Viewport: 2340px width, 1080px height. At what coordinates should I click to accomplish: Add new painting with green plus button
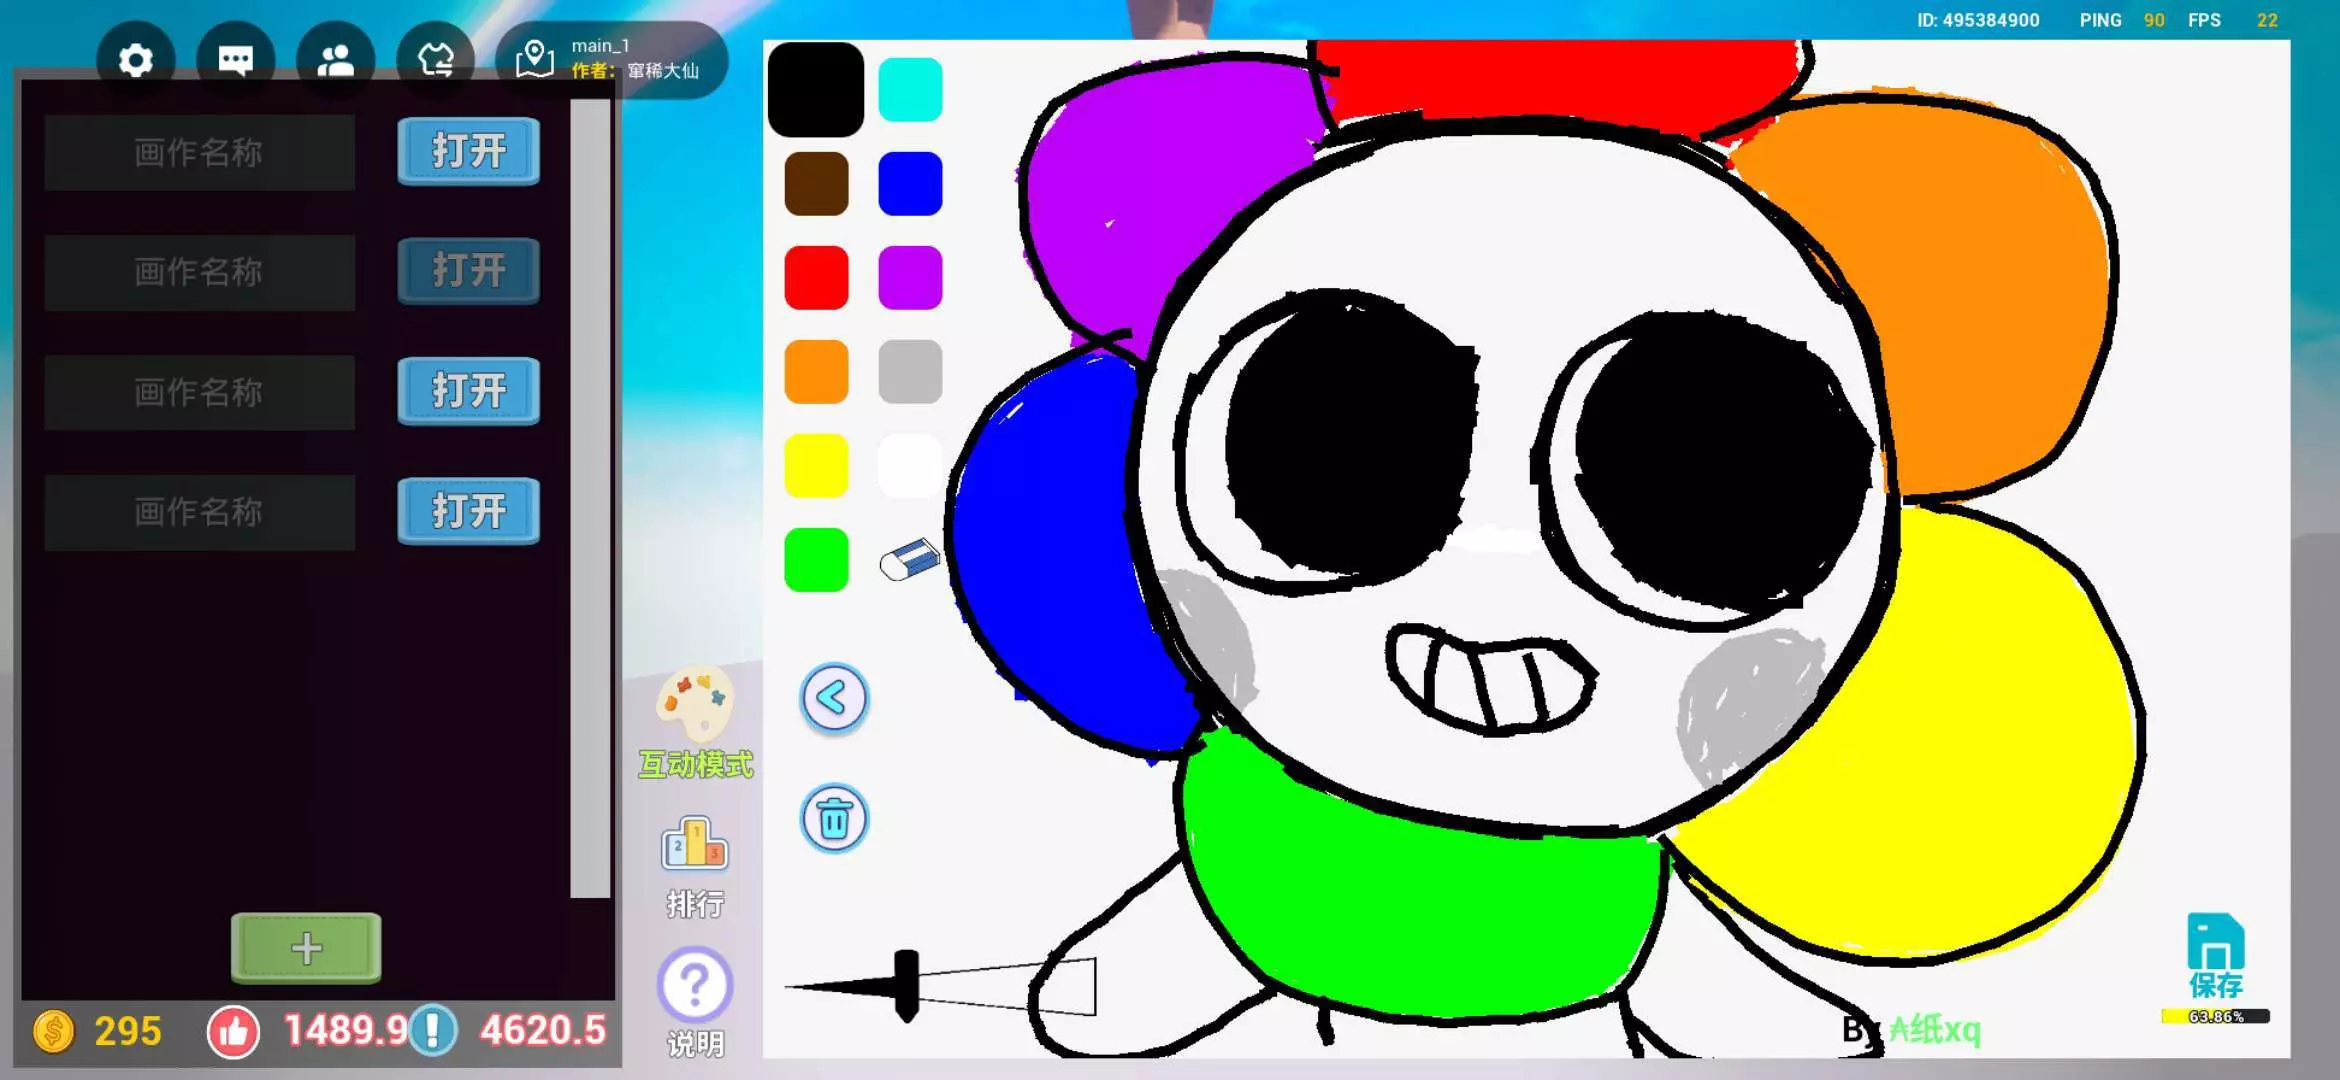click(306, 947)
